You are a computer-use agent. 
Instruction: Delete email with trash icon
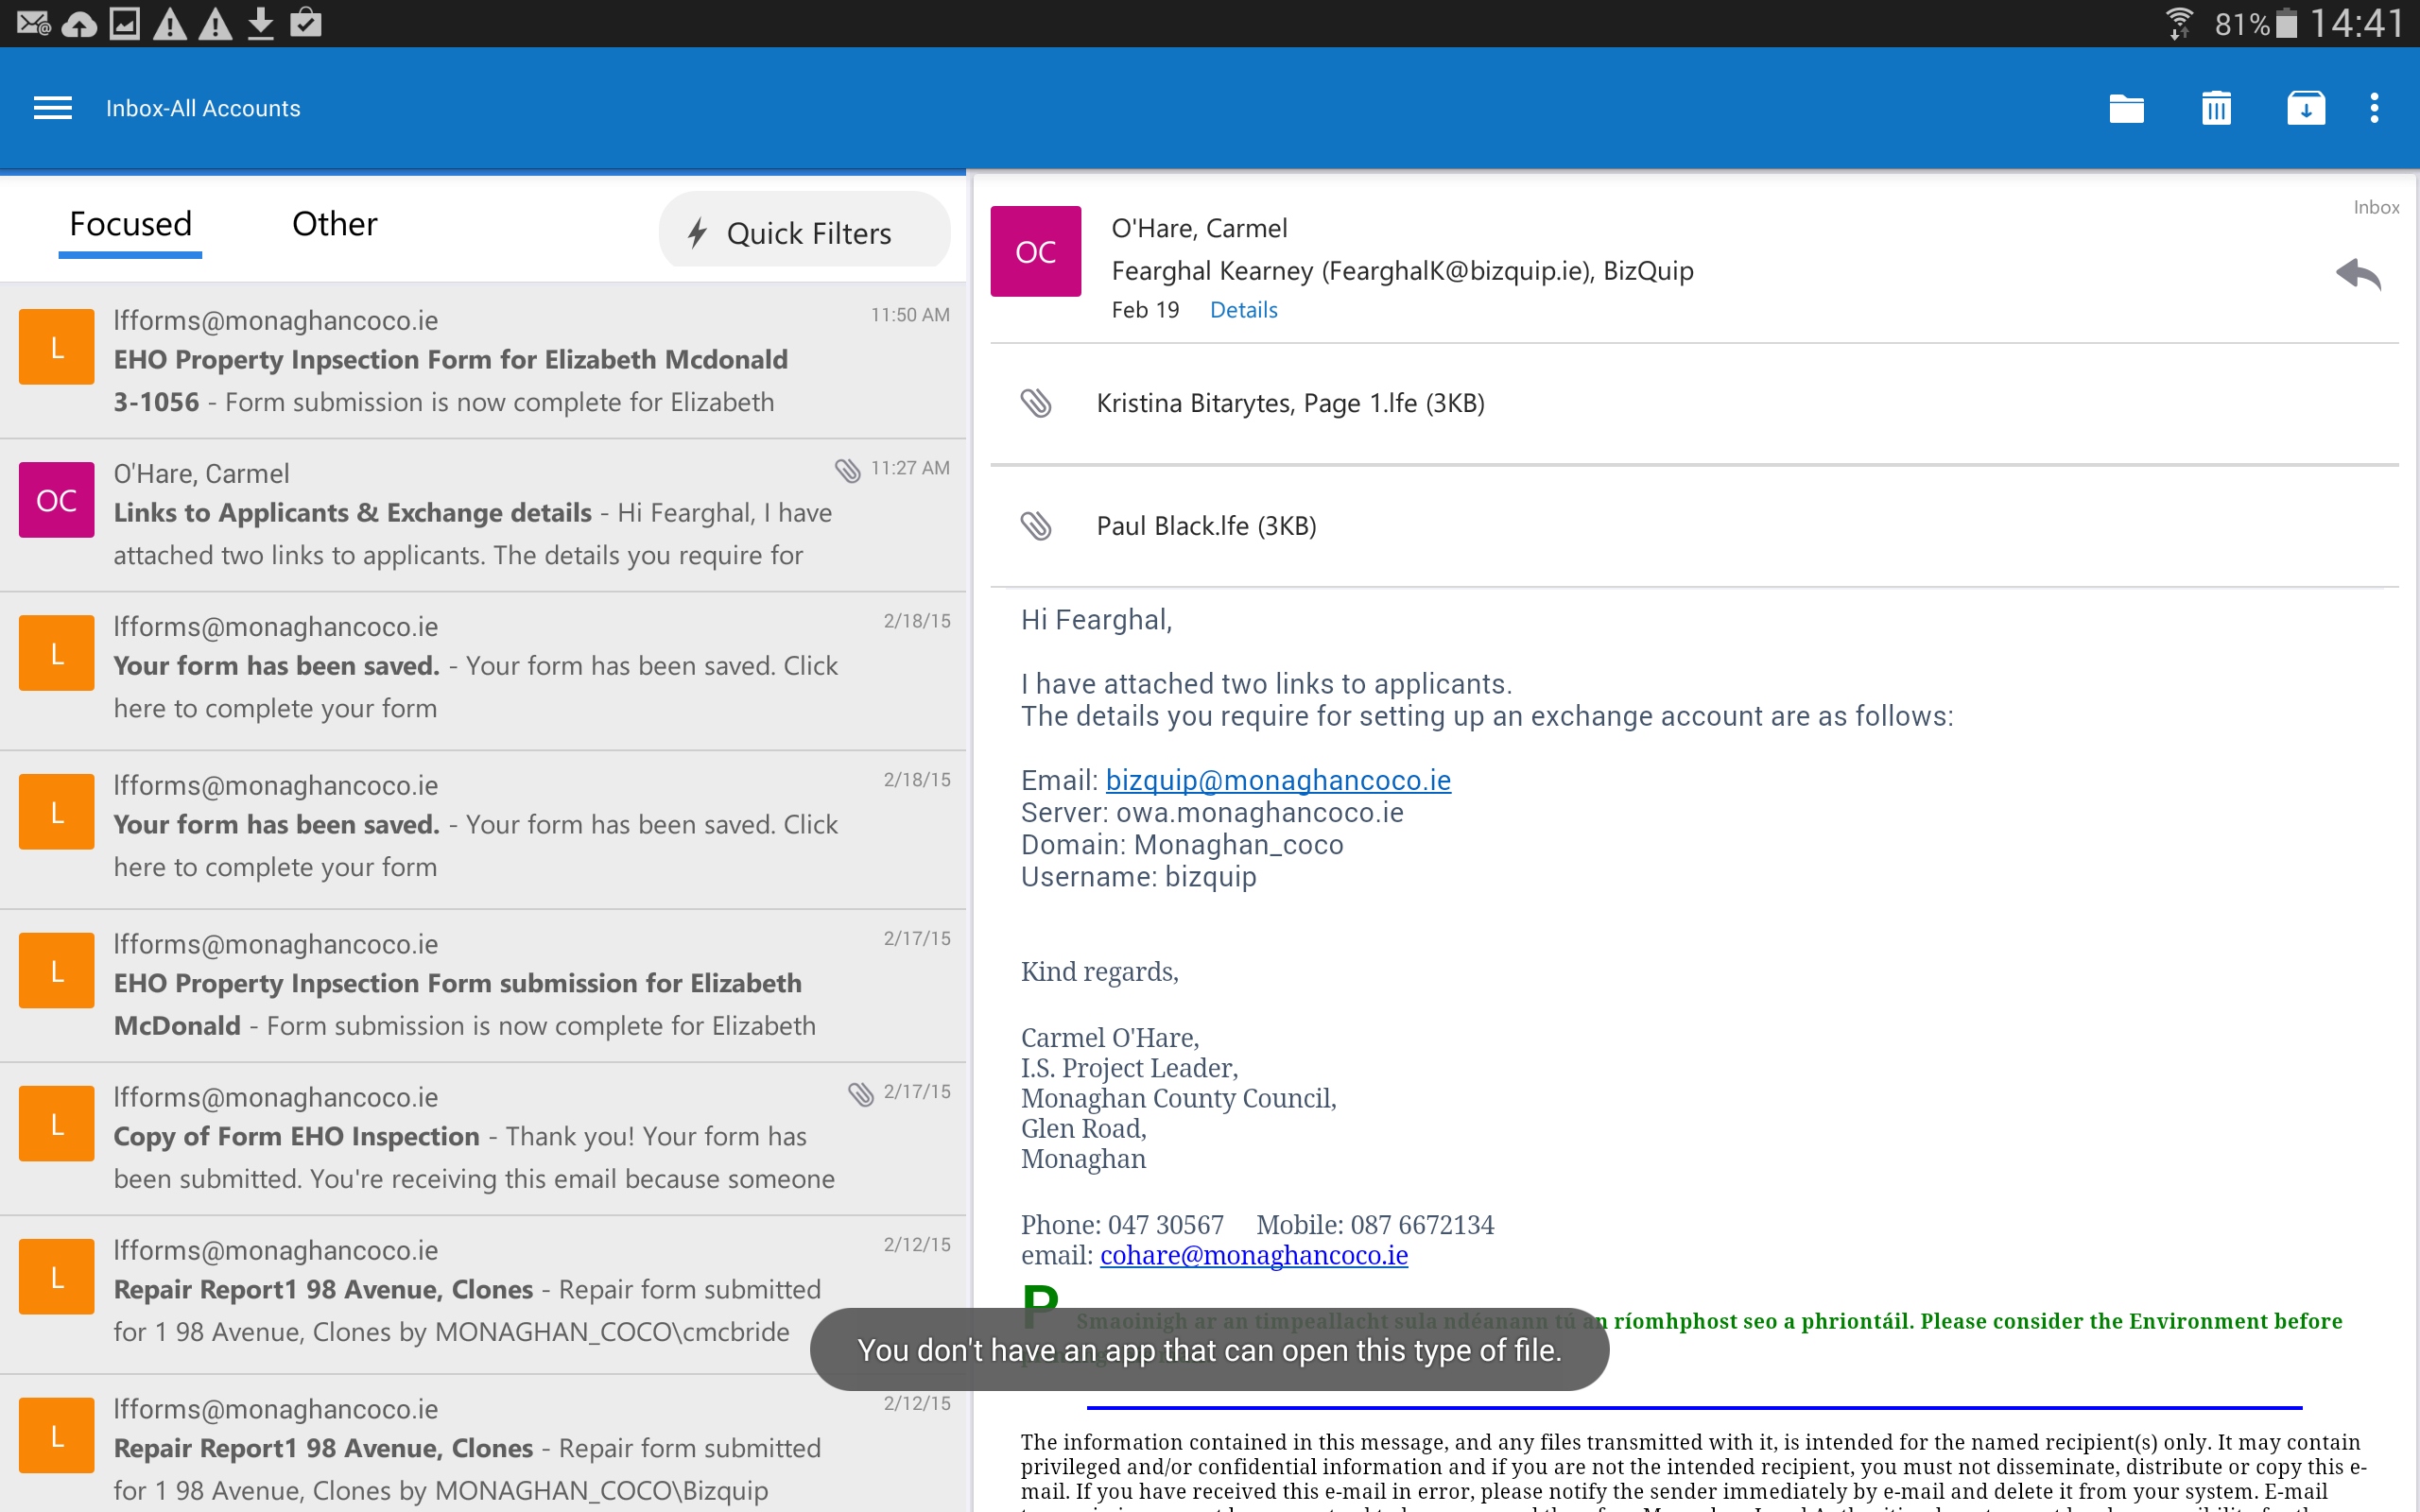2216,108
